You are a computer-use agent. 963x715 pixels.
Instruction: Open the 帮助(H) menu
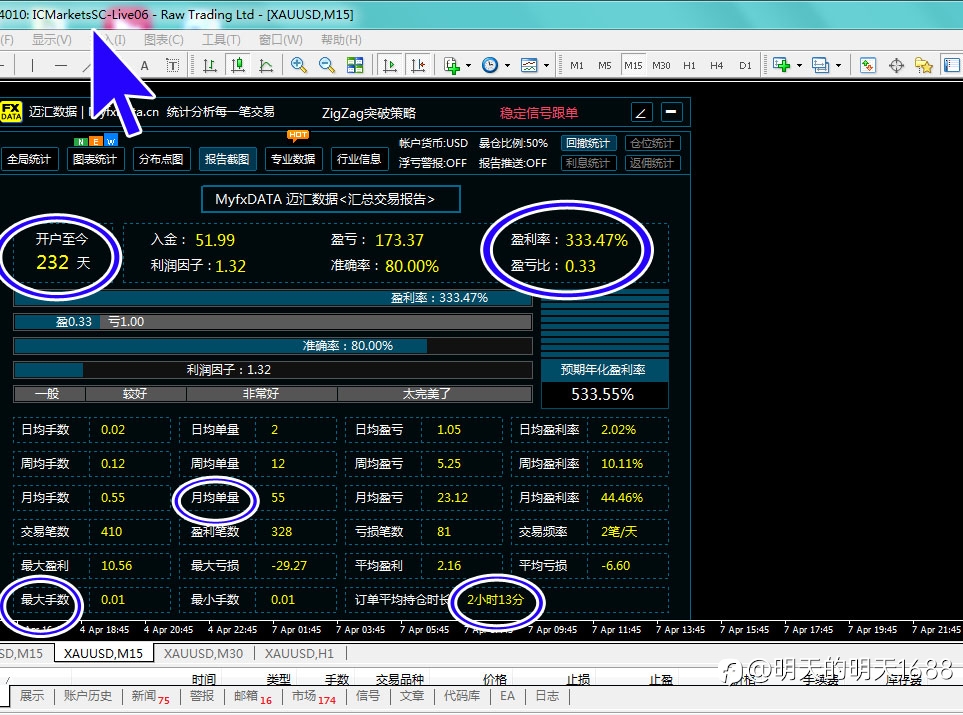coord(341,40)
